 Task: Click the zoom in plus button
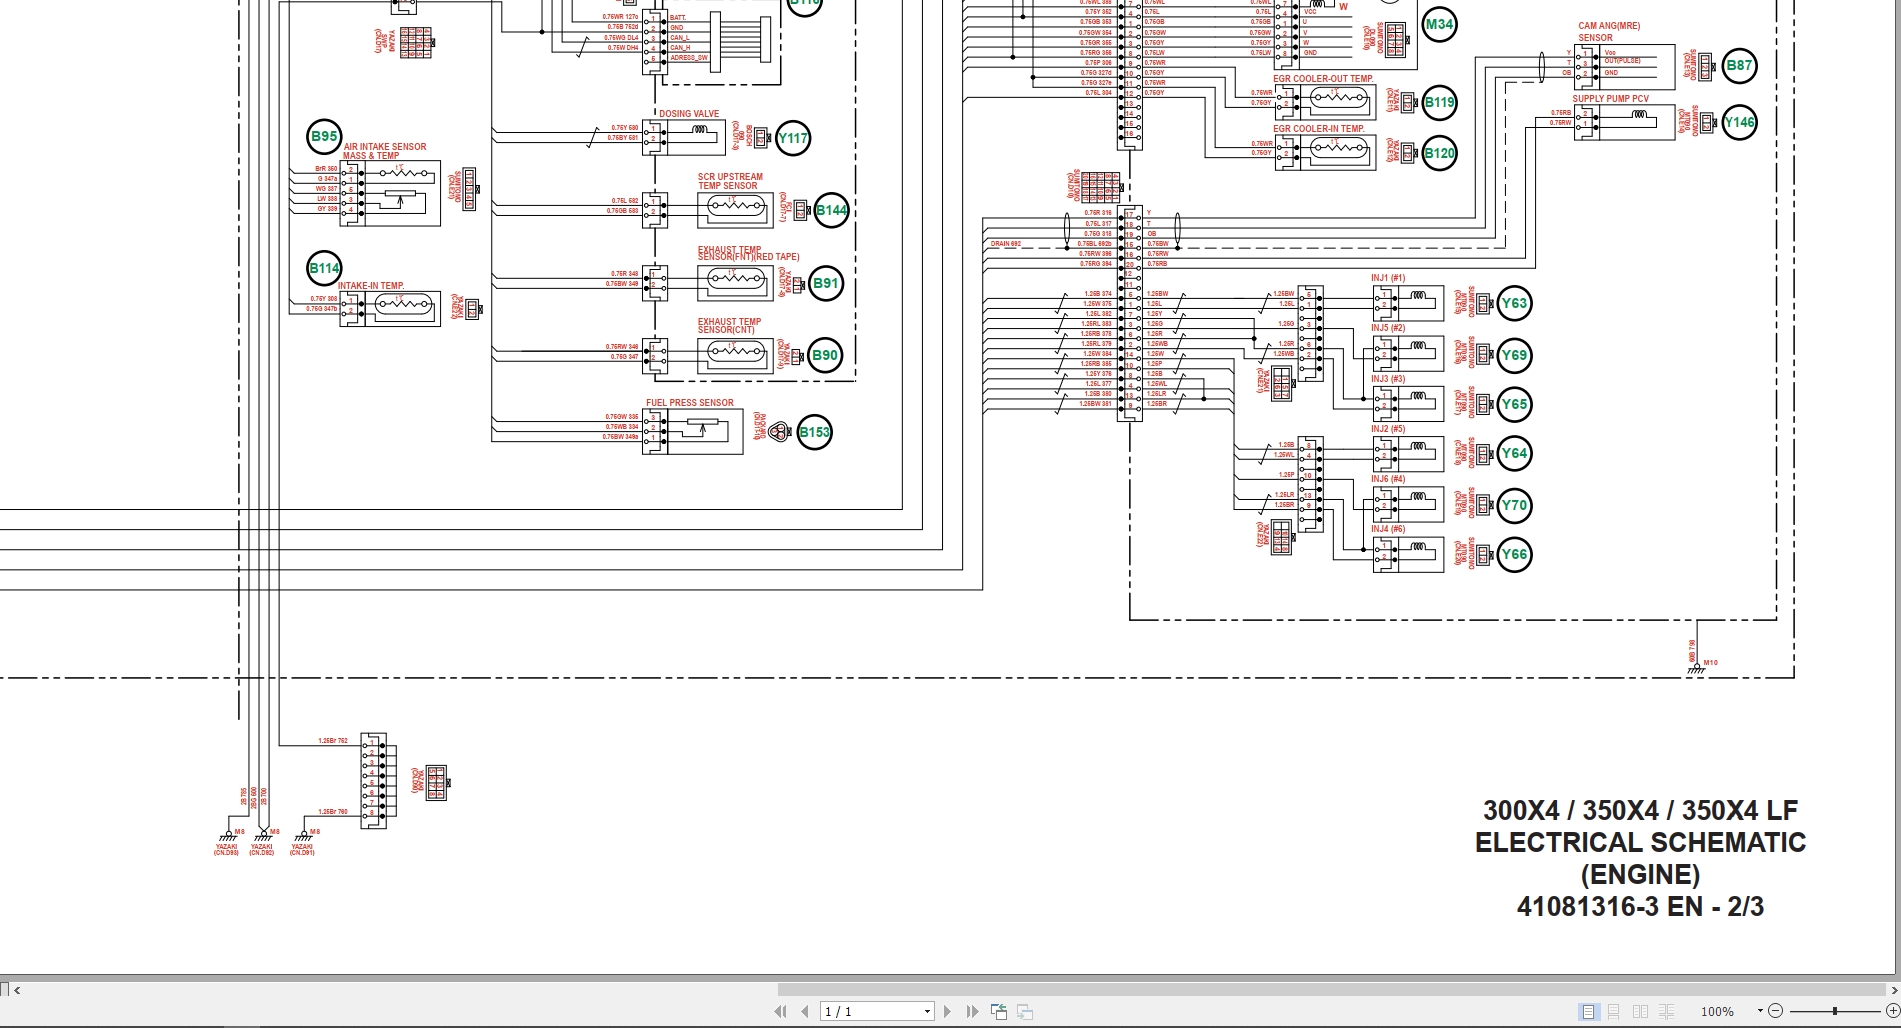point(1892,1012)
